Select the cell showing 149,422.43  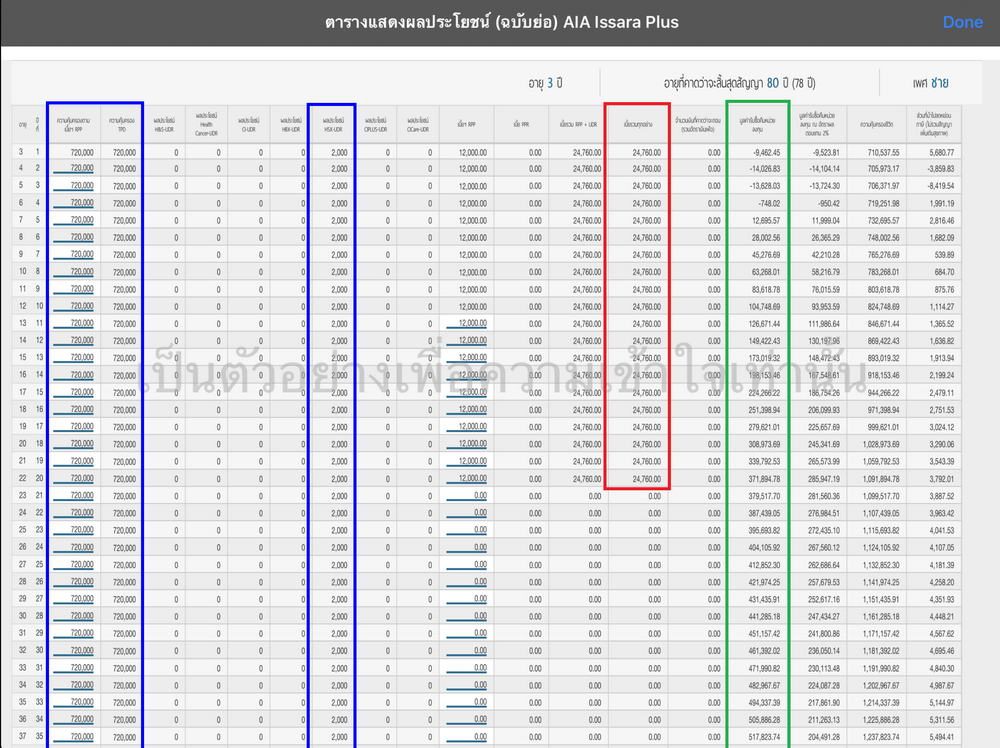pos(765,341)
